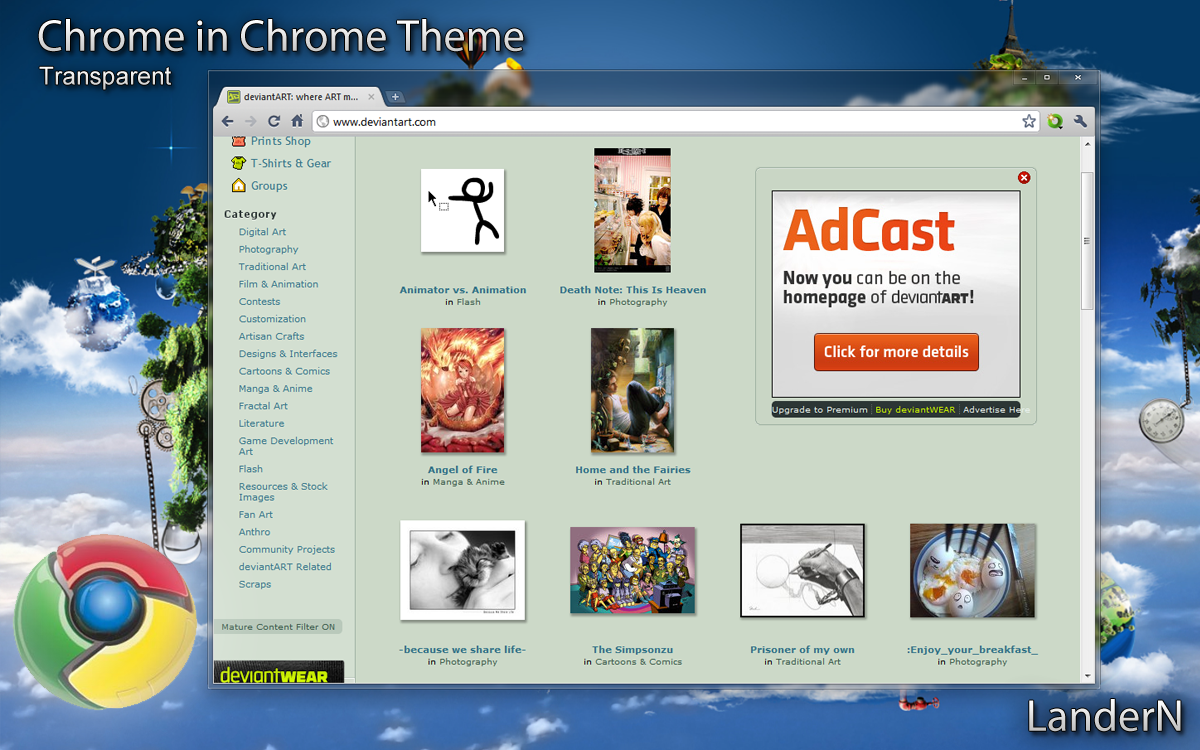Open Prisoner of my own thumbnail
The image size is (1200, 750).
(x=802, y=570)
